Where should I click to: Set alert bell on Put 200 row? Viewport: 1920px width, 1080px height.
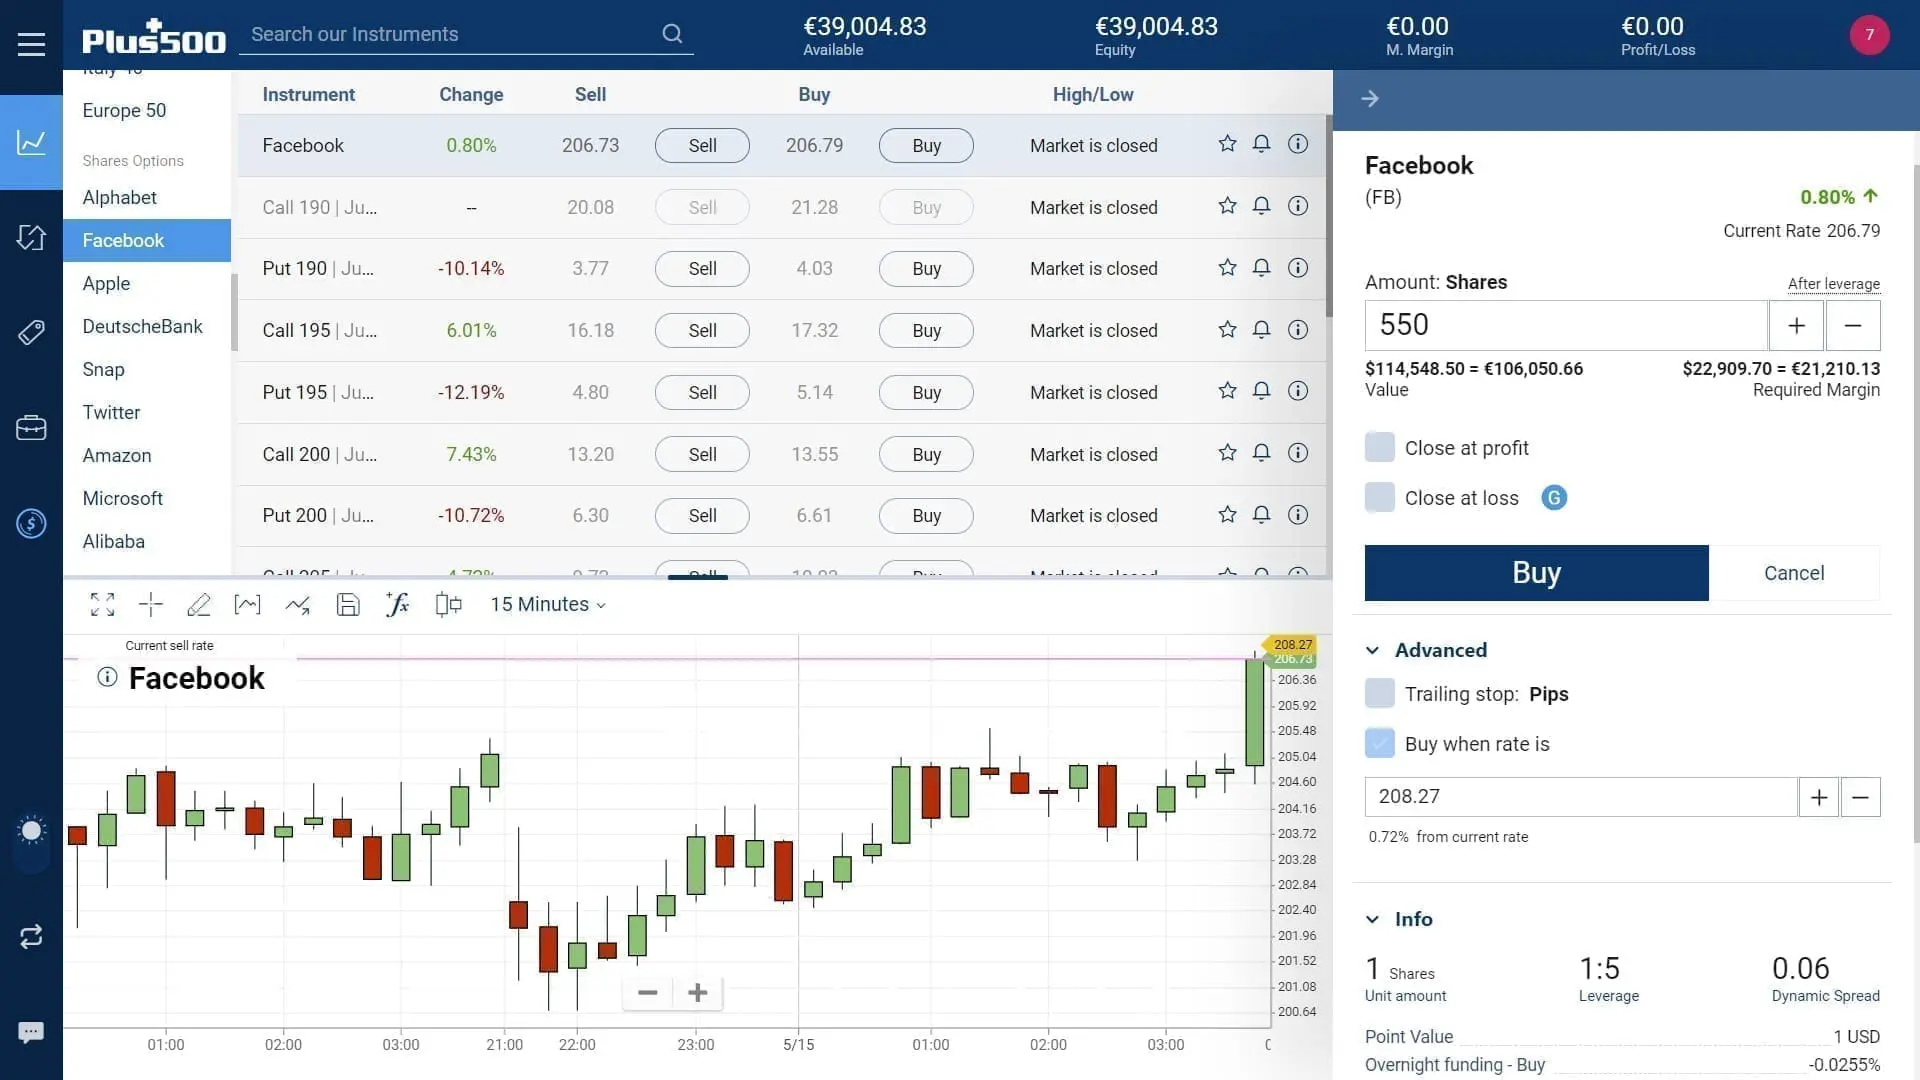pyautogui.click(x=1262, y=515)
